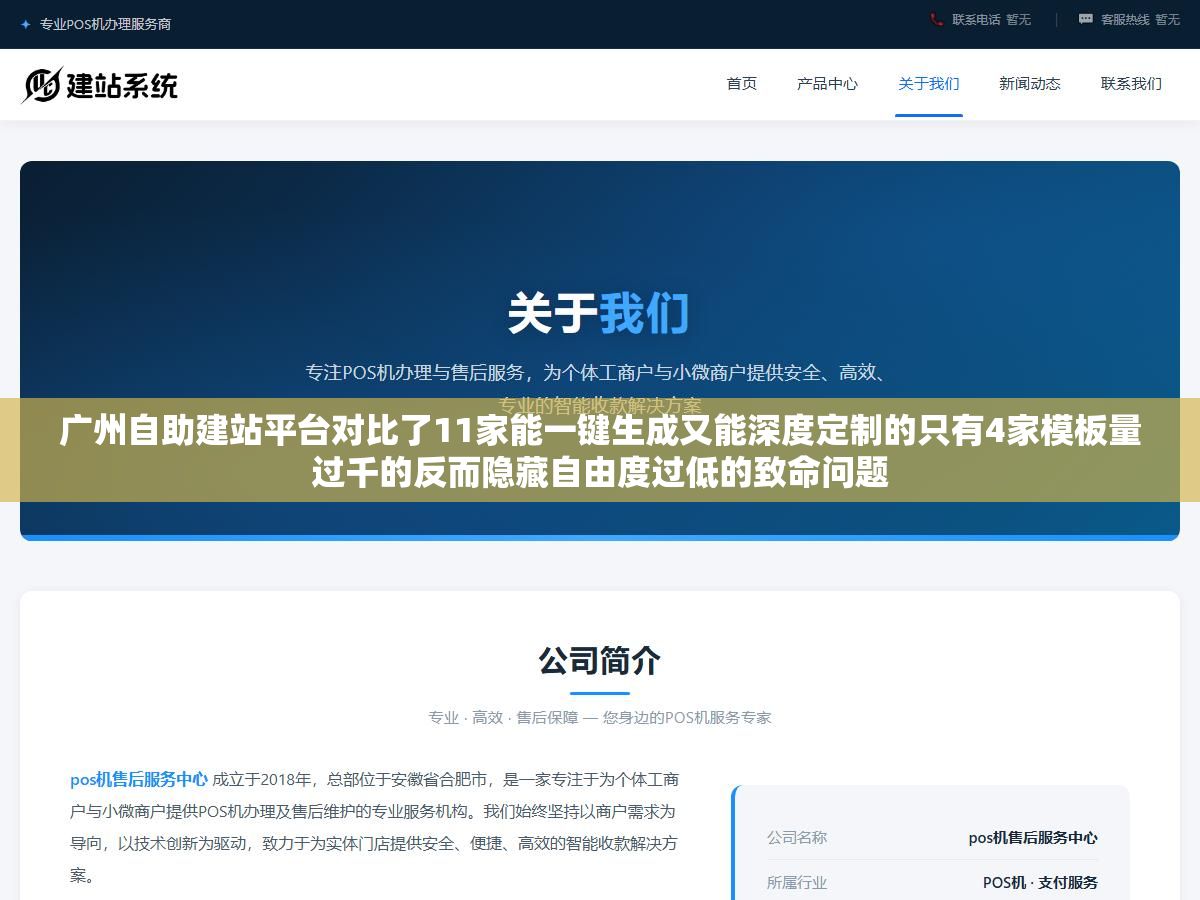
Task: Go to 产品中心 in navigation
Action: tap(827, 84)
